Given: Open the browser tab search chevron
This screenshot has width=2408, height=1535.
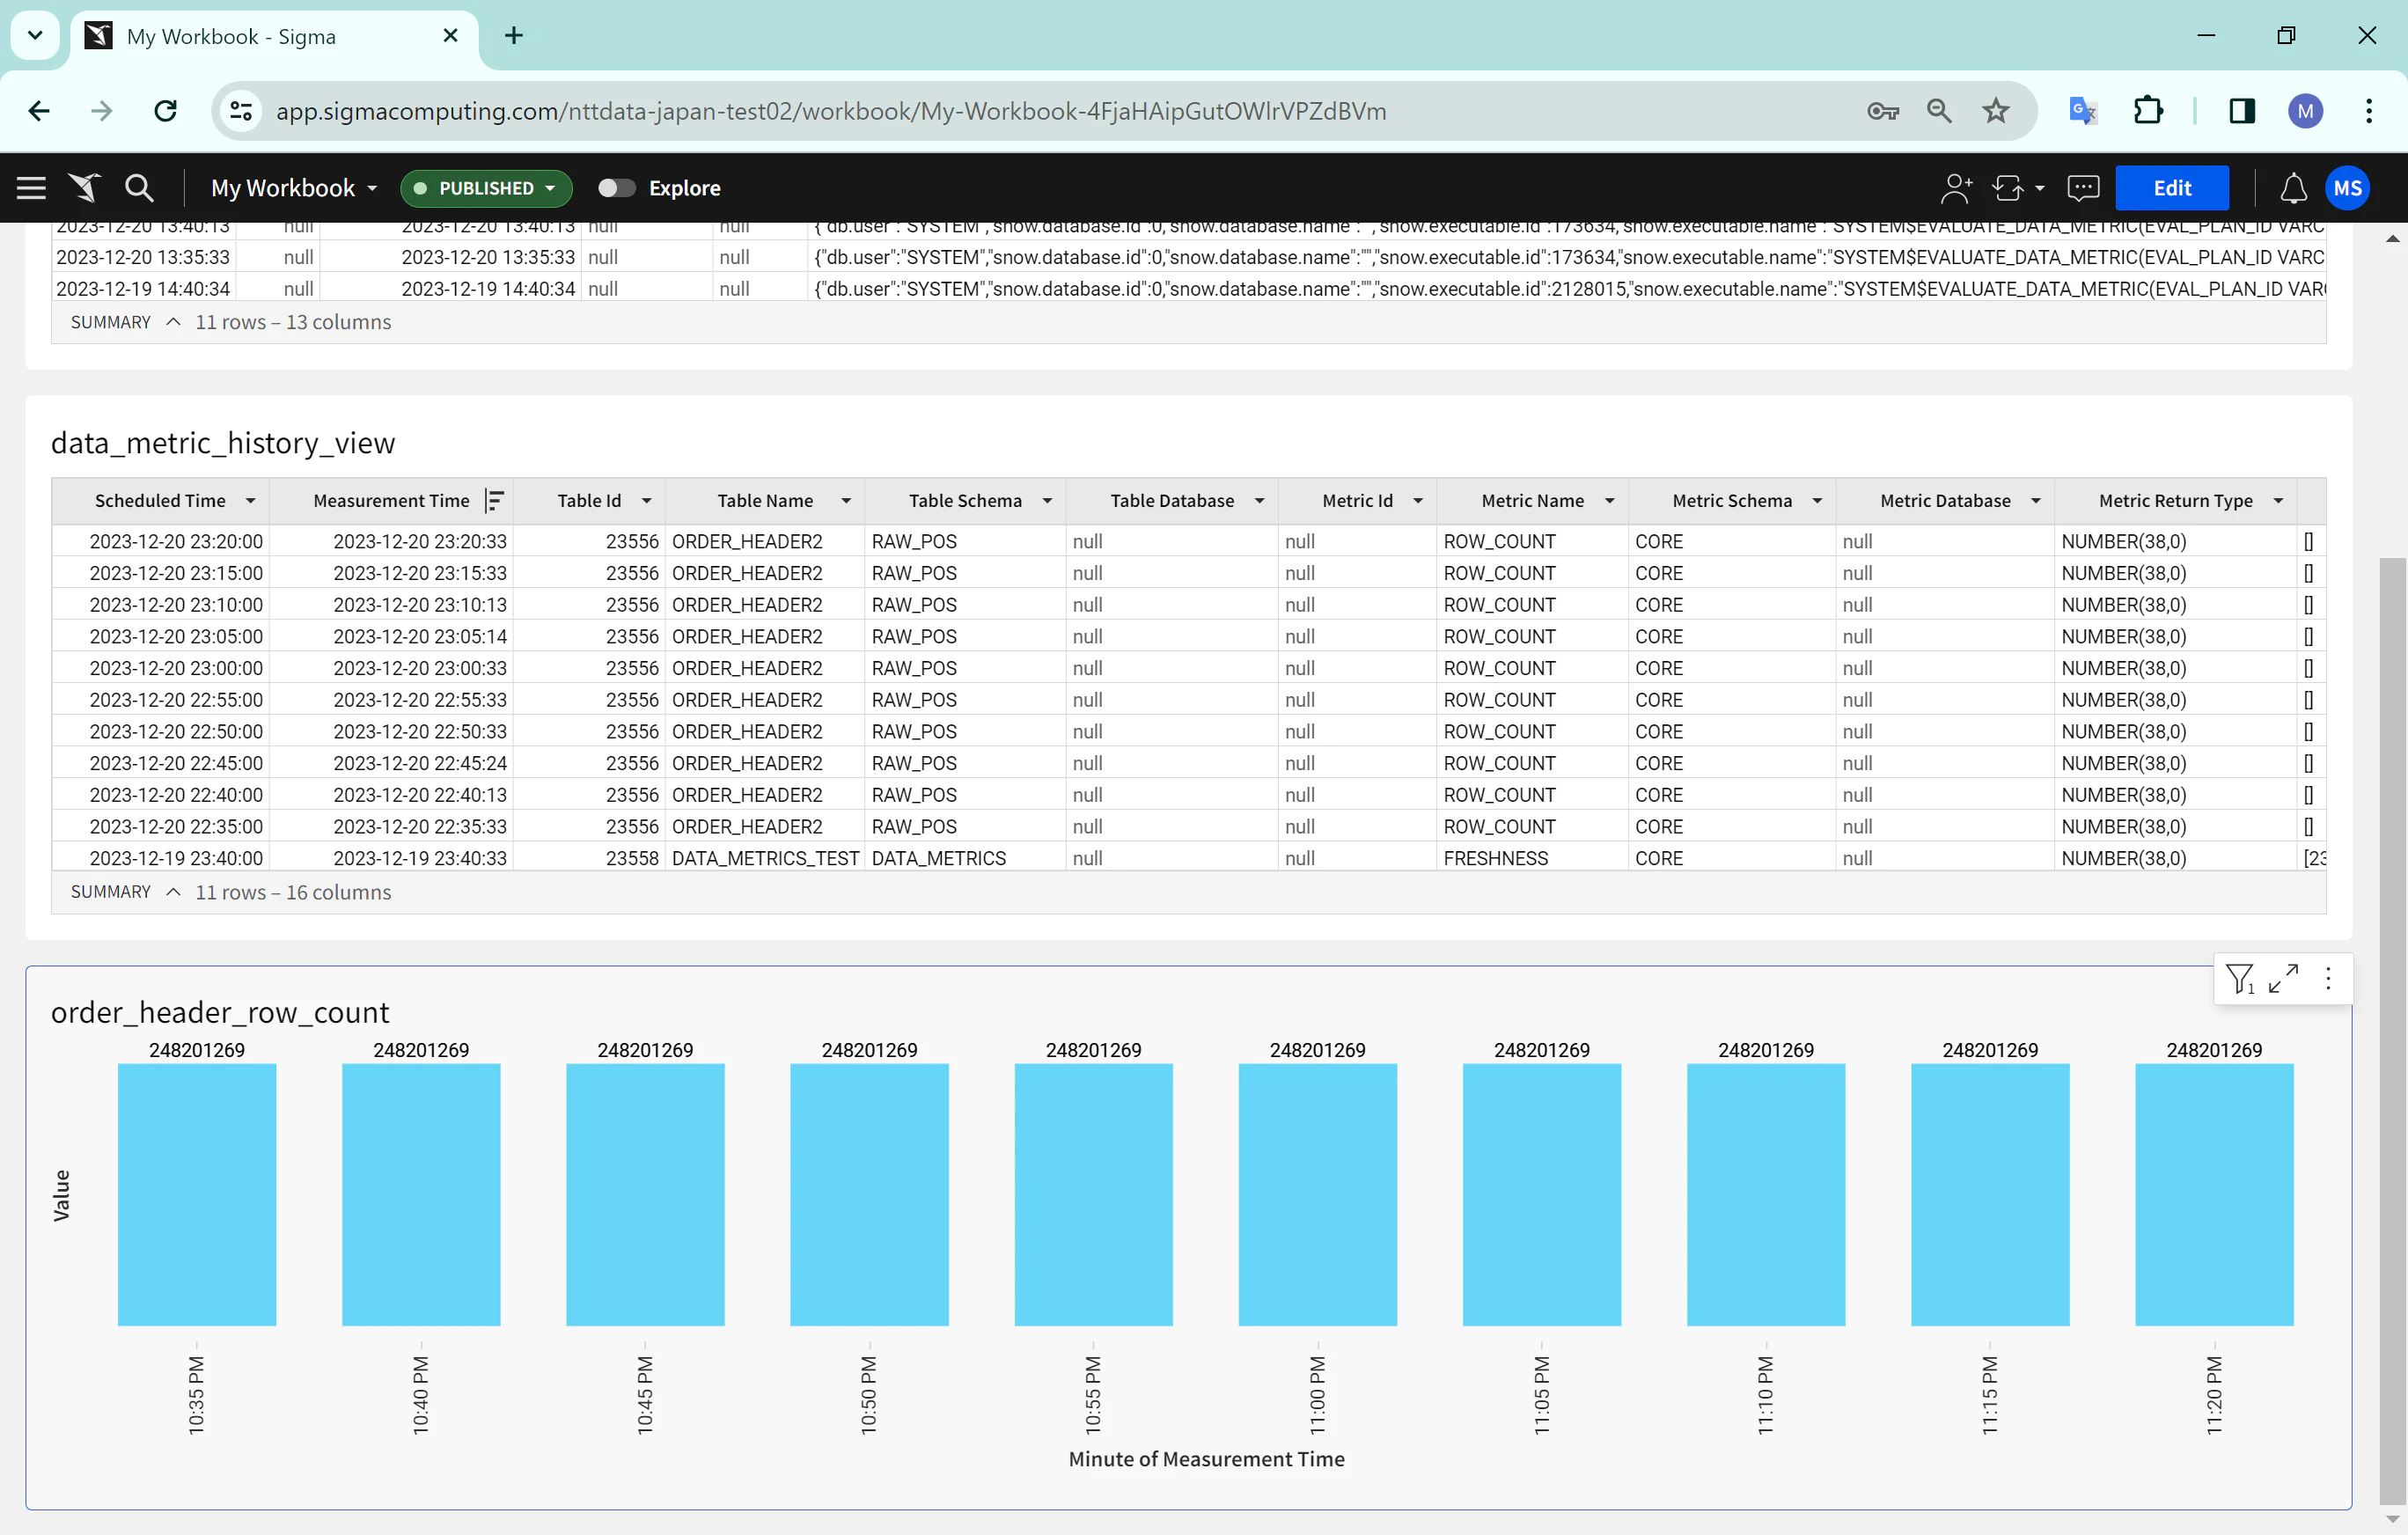Looking at the screenshot, I should pyautogui.click(x=35, y=36).
